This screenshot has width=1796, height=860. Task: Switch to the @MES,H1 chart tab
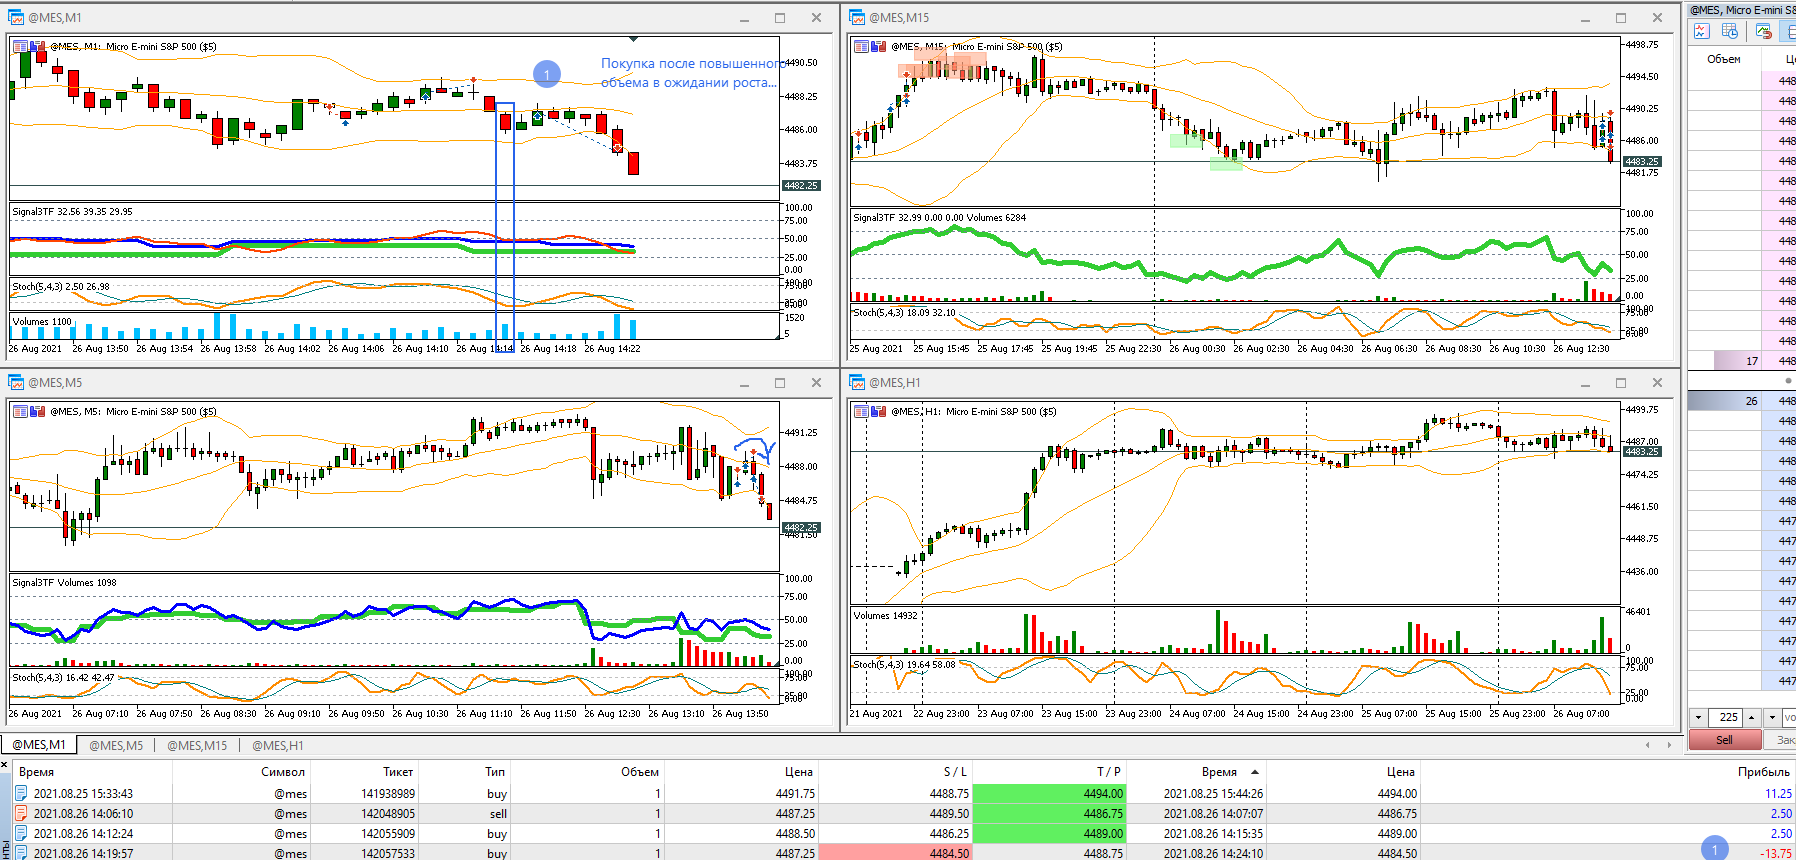coord(278,745)
